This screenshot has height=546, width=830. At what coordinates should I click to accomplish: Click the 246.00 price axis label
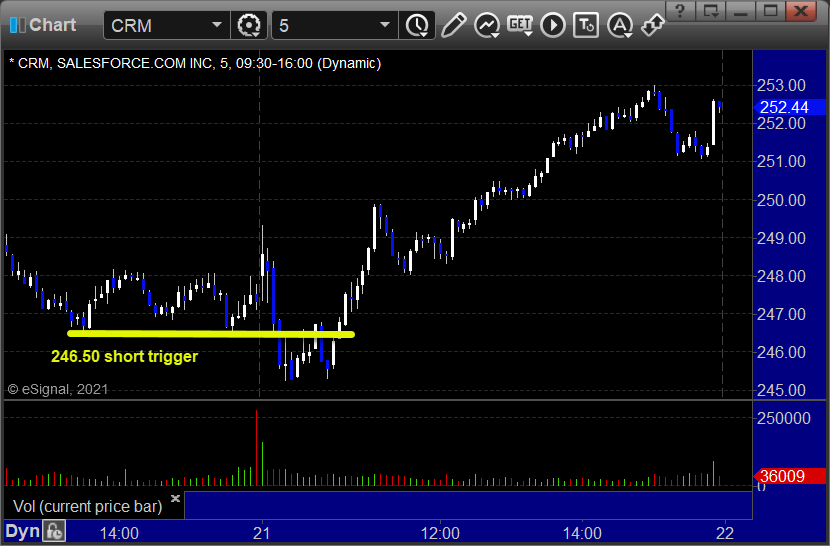click(781, 352)
